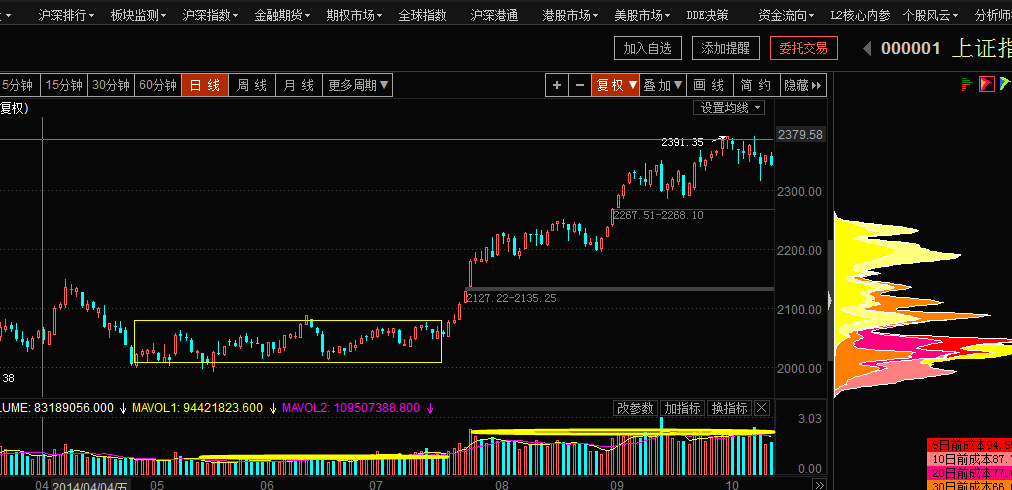Close the volume indicator panel via X icon

pos(762,408)
